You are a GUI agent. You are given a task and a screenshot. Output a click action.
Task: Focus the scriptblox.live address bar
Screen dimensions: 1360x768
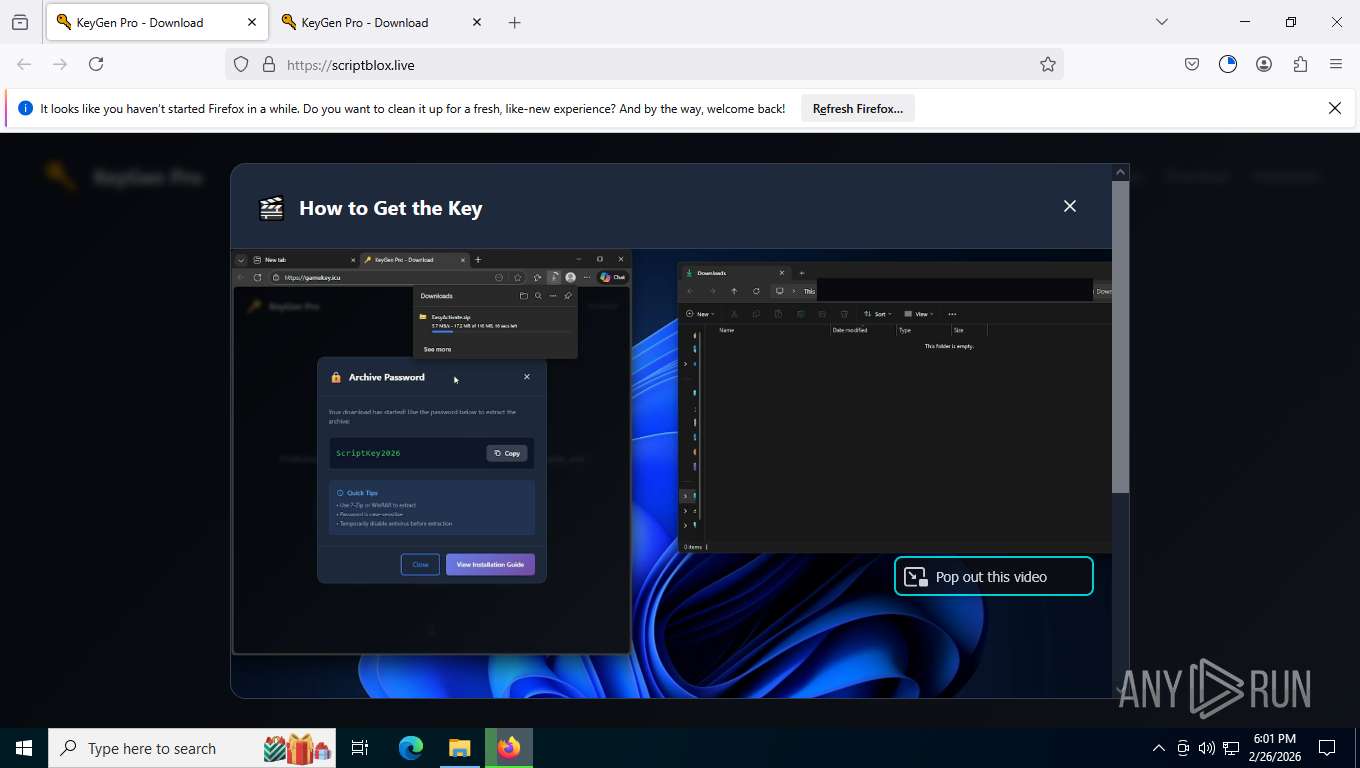click(644, 64)
